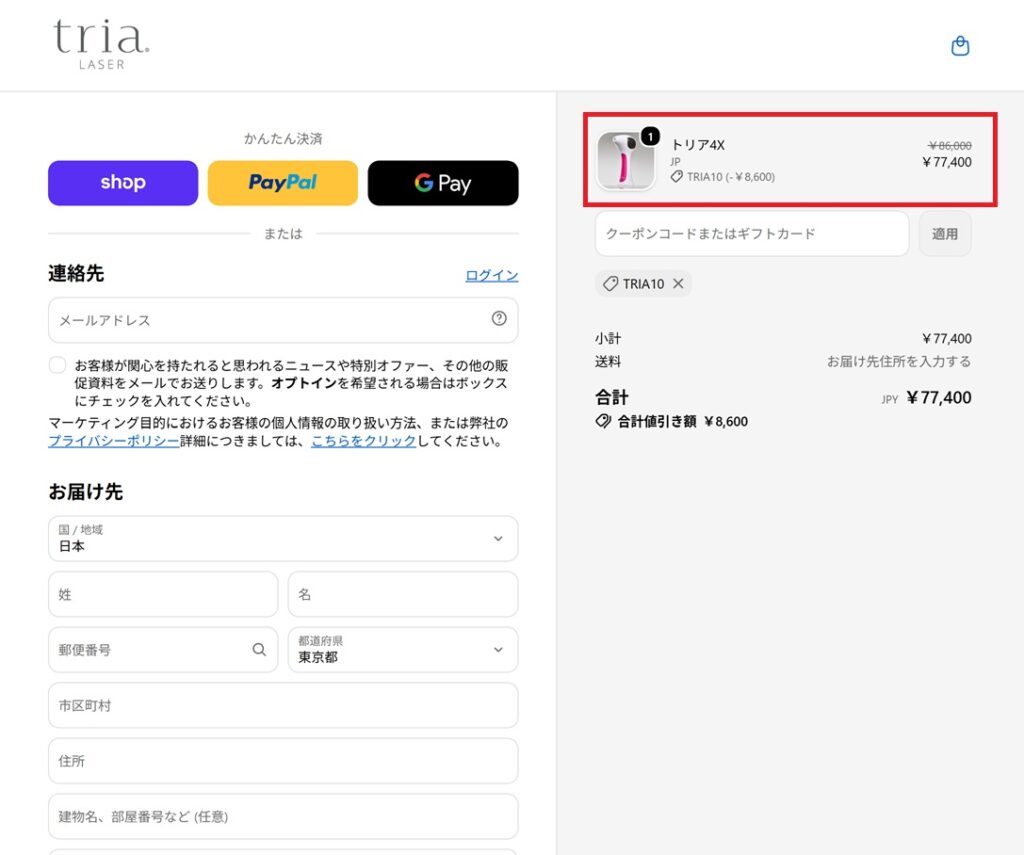The height and width of the screenshot is (855, 1024).
Task: Click the お届け先住所を入力する shipping text
Action: 899,361
